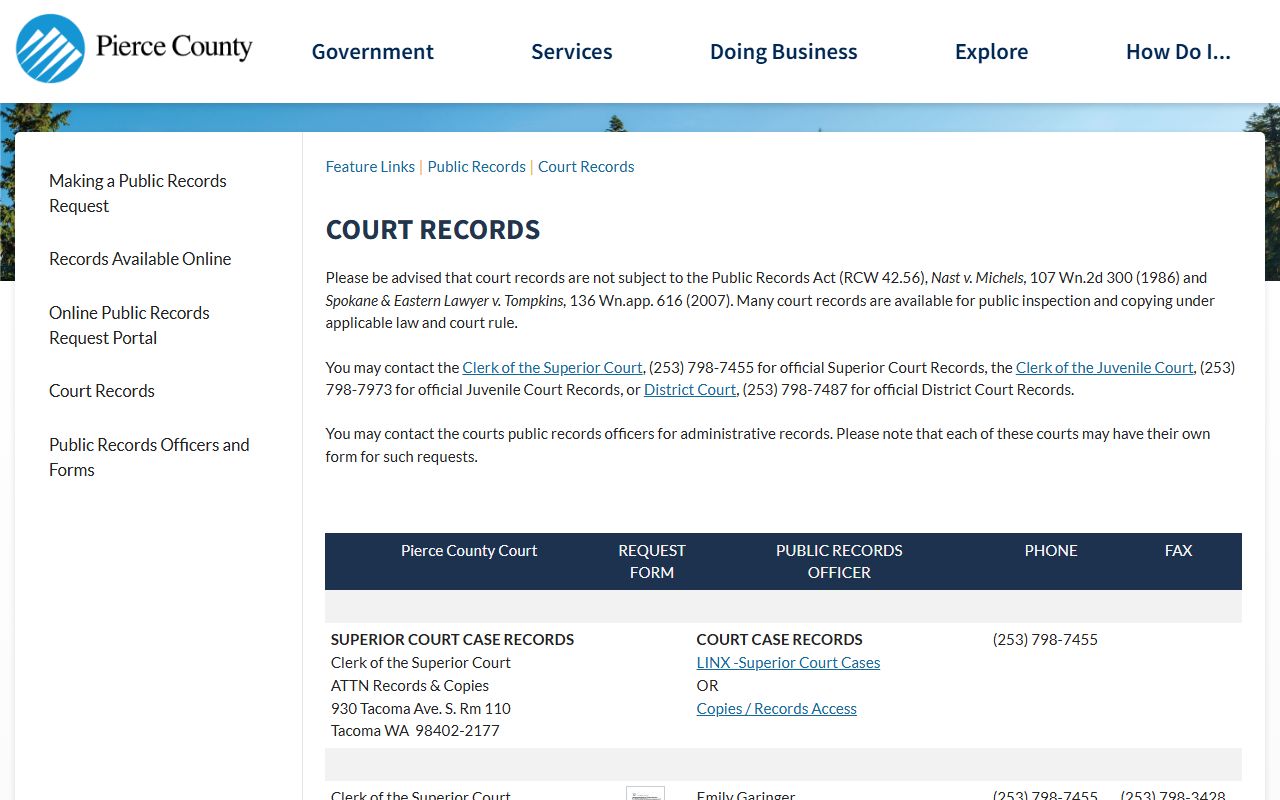
Task: Click the Pierce County Court column header
Action: 469,551
